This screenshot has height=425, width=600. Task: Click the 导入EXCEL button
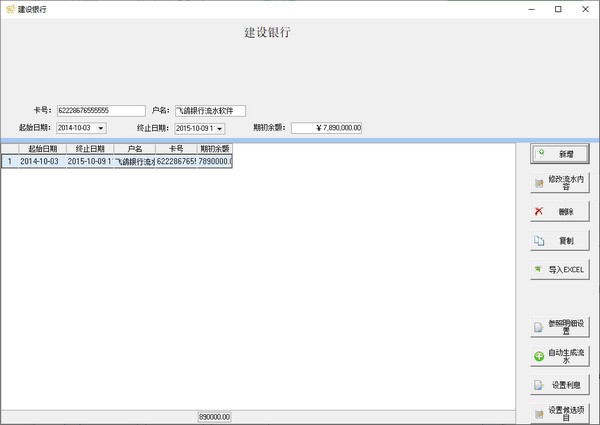559,270
